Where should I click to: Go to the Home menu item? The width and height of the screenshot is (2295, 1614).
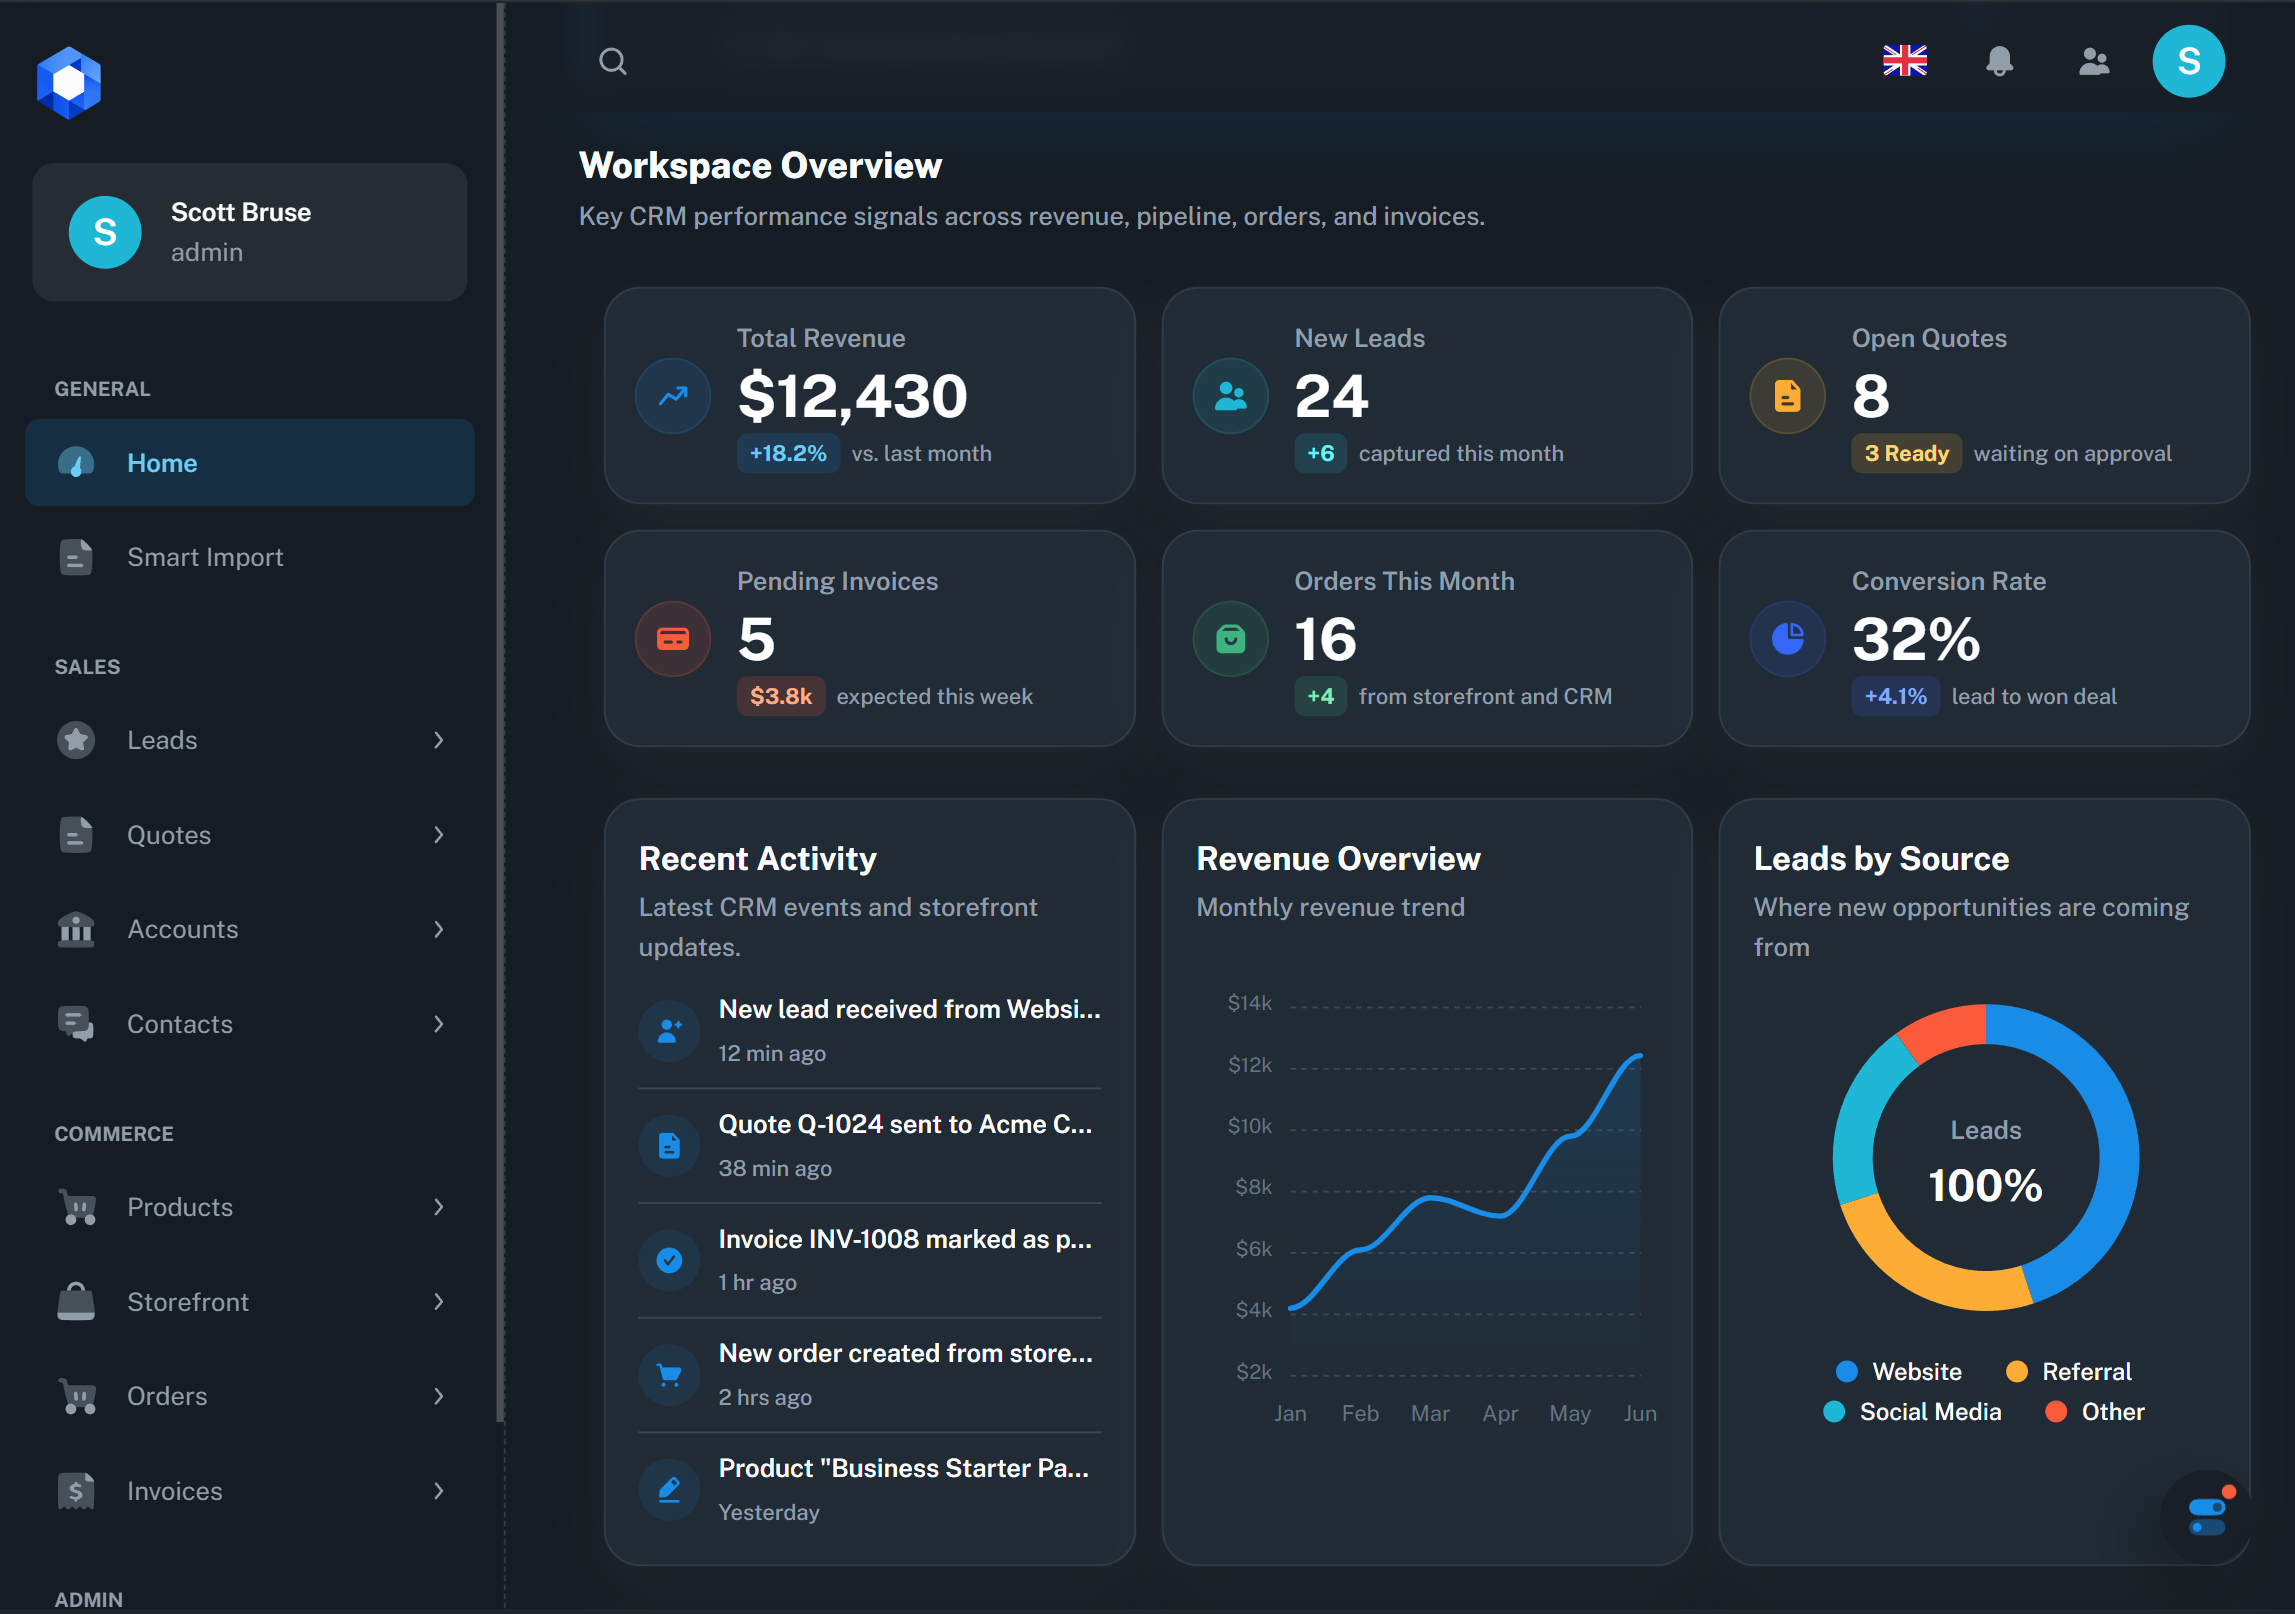tap(250, 463)
